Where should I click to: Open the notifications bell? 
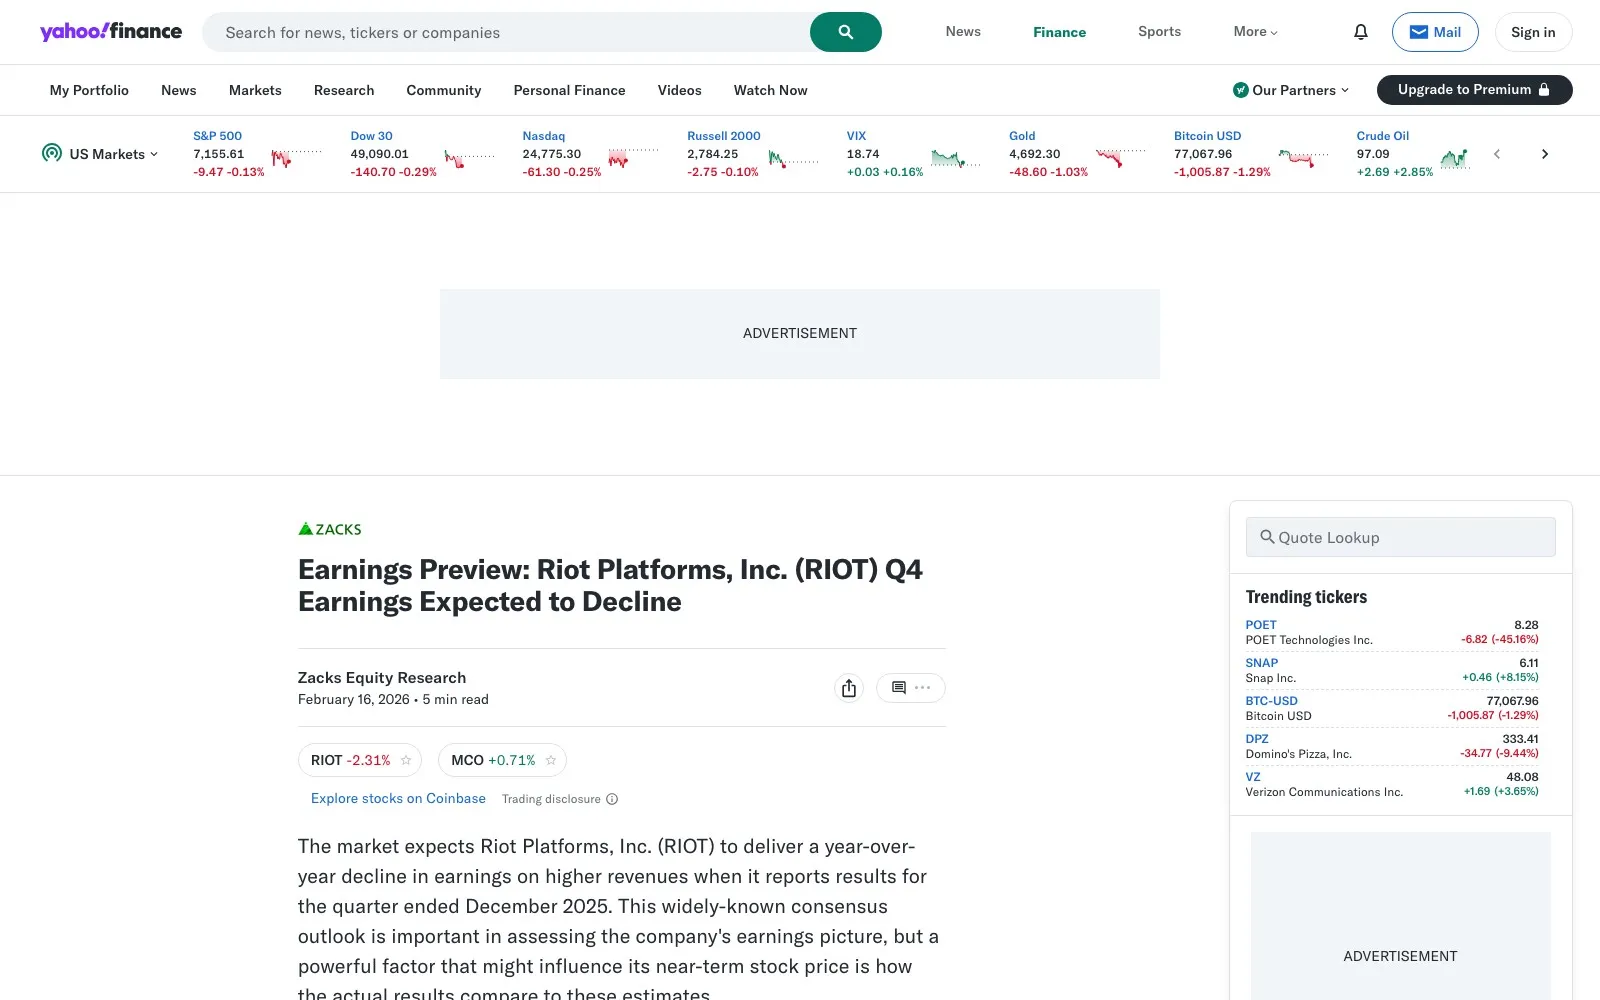point(1361,32)
